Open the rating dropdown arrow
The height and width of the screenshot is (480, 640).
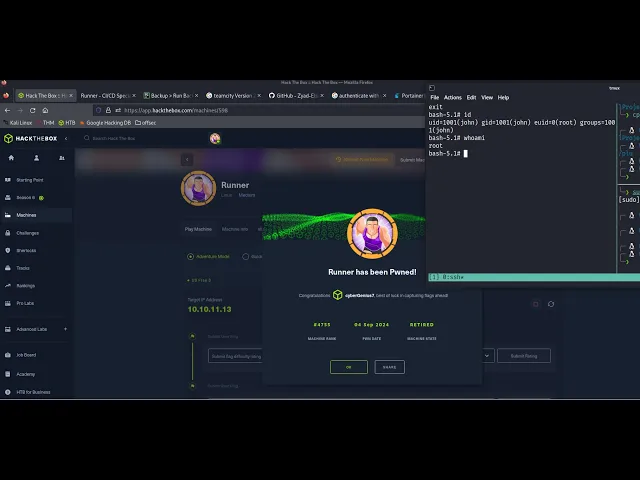coord(487,356)
